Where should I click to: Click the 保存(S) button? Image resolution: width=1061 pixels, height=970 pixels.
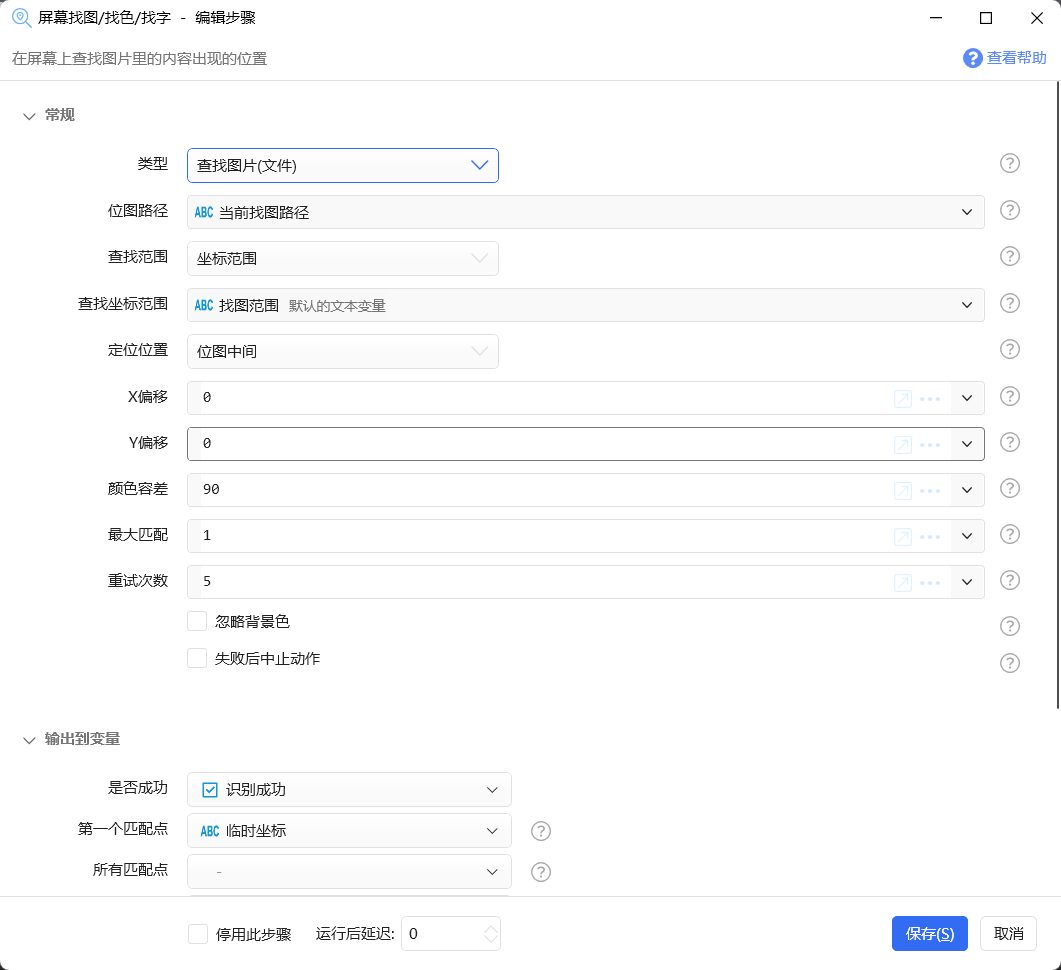click(929, 933)
